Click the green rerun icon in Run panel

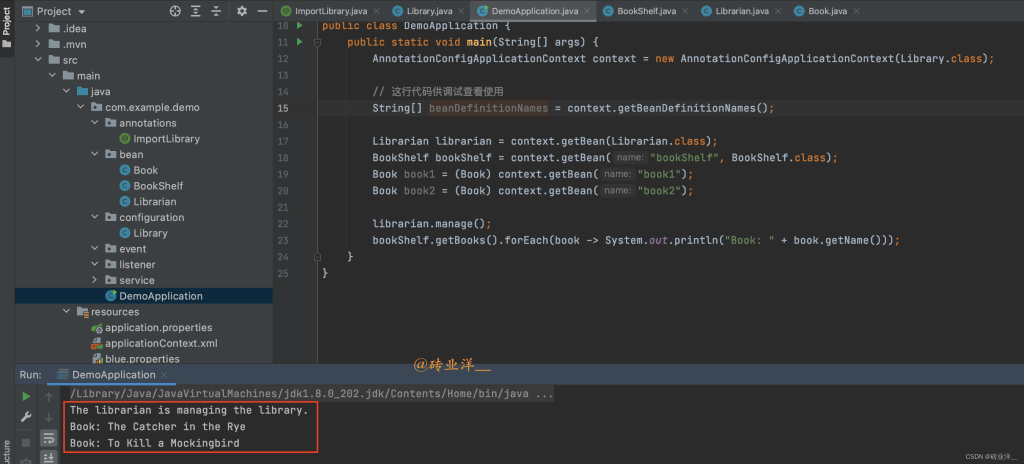click(x=26, y=396)
